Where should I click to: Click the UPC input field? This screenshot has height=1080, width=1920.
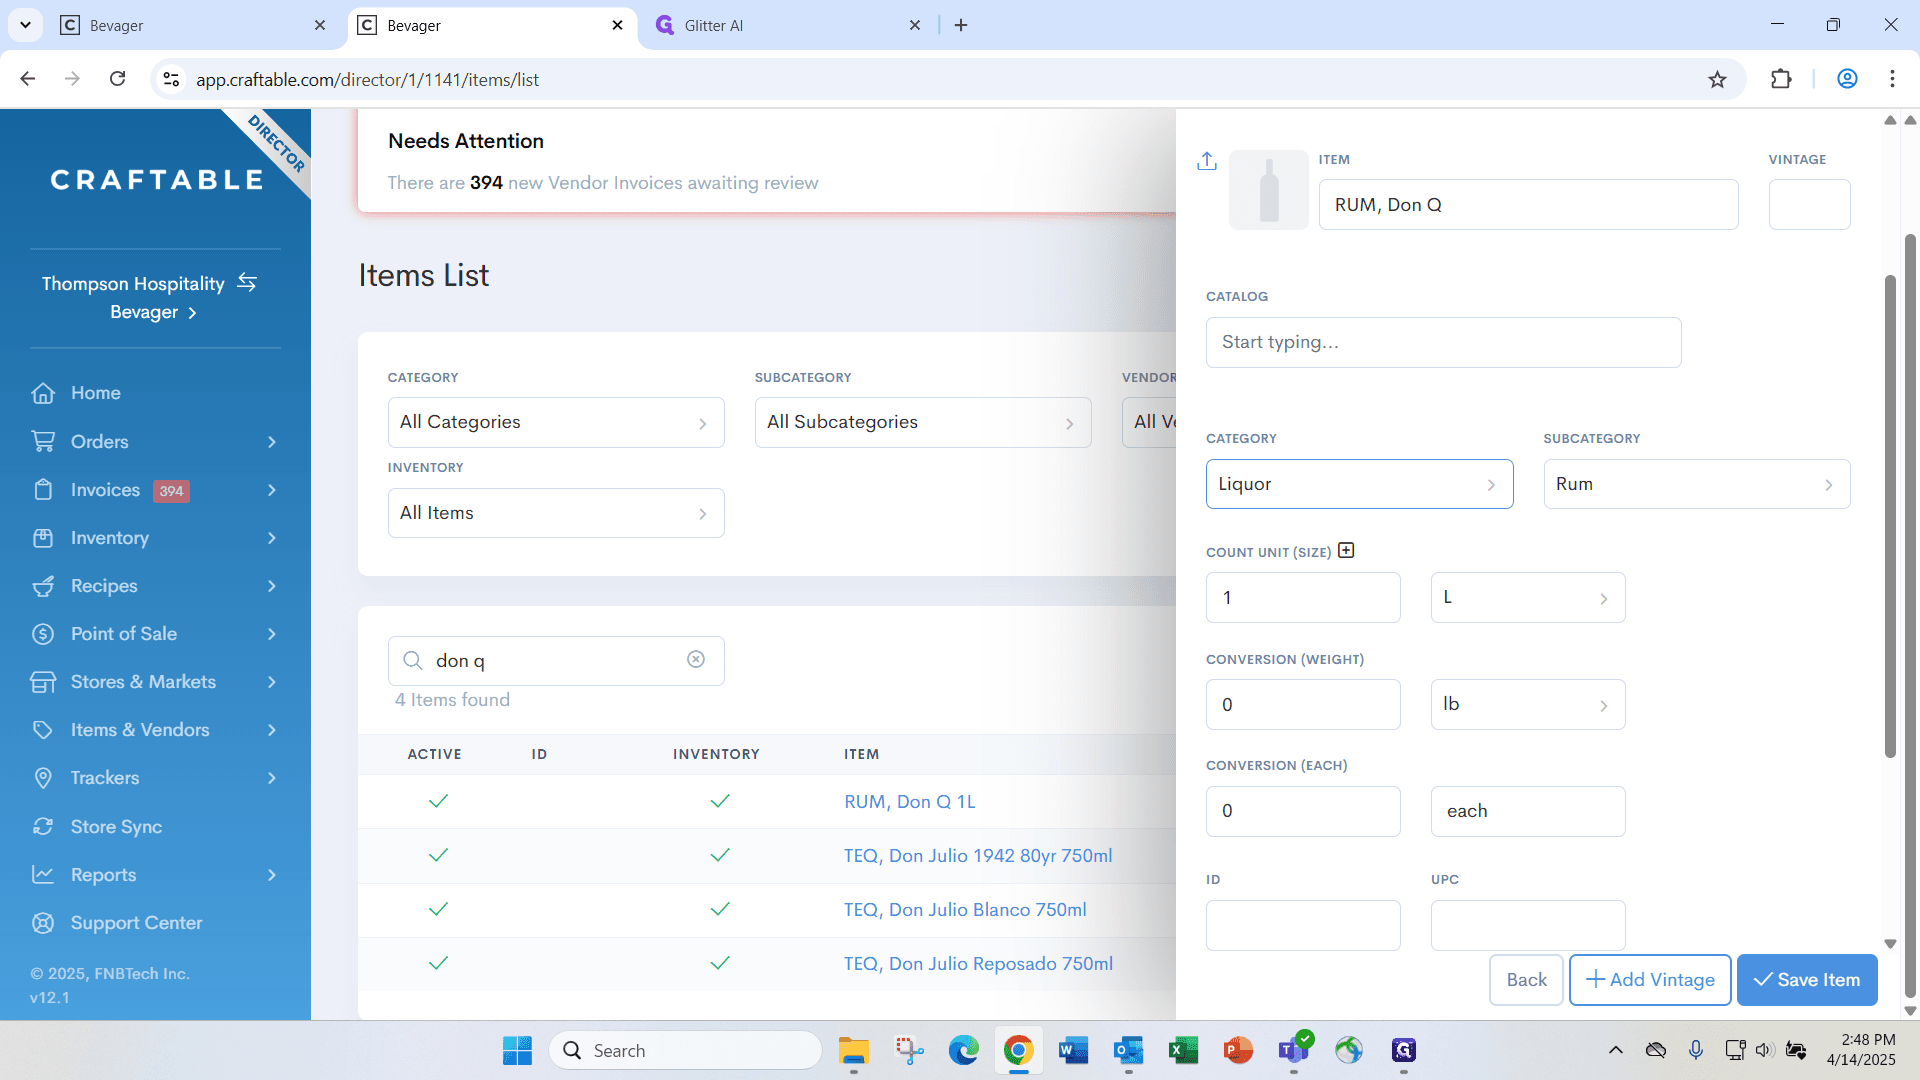[x=1528, y=925]
